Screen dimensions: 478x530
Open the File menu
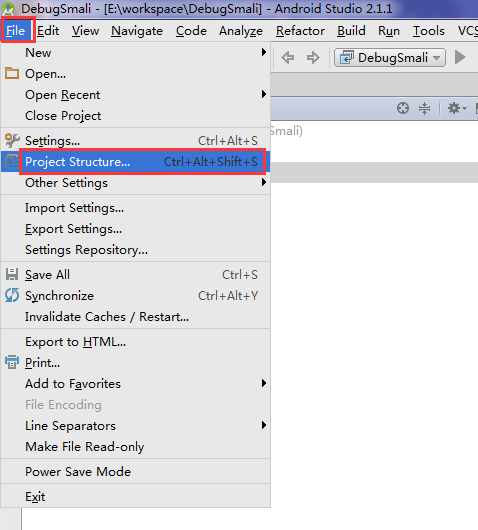16,31
